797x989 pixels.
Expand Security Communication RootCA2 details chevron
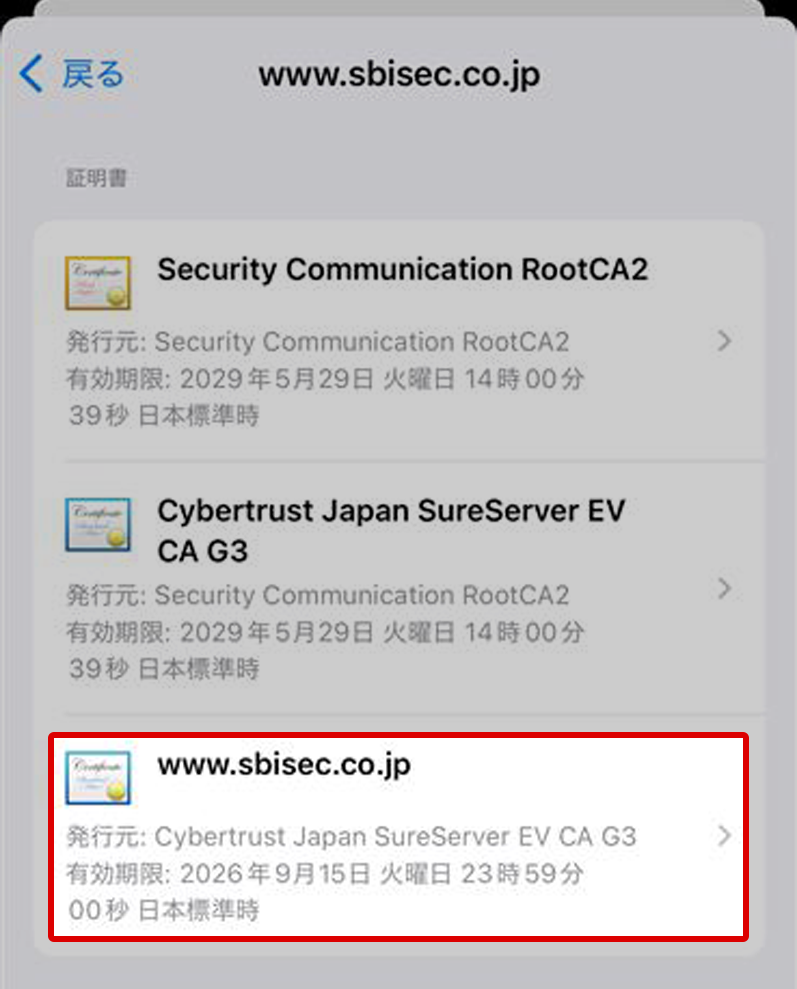[725, 342]
